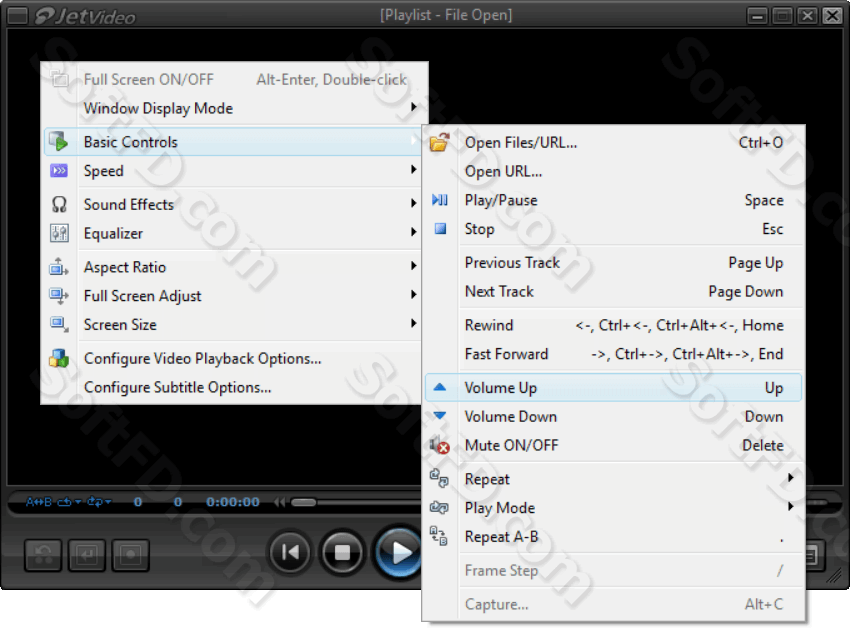Click the large blue Play button
Viewport: 850px width, 633px height.
399,552
